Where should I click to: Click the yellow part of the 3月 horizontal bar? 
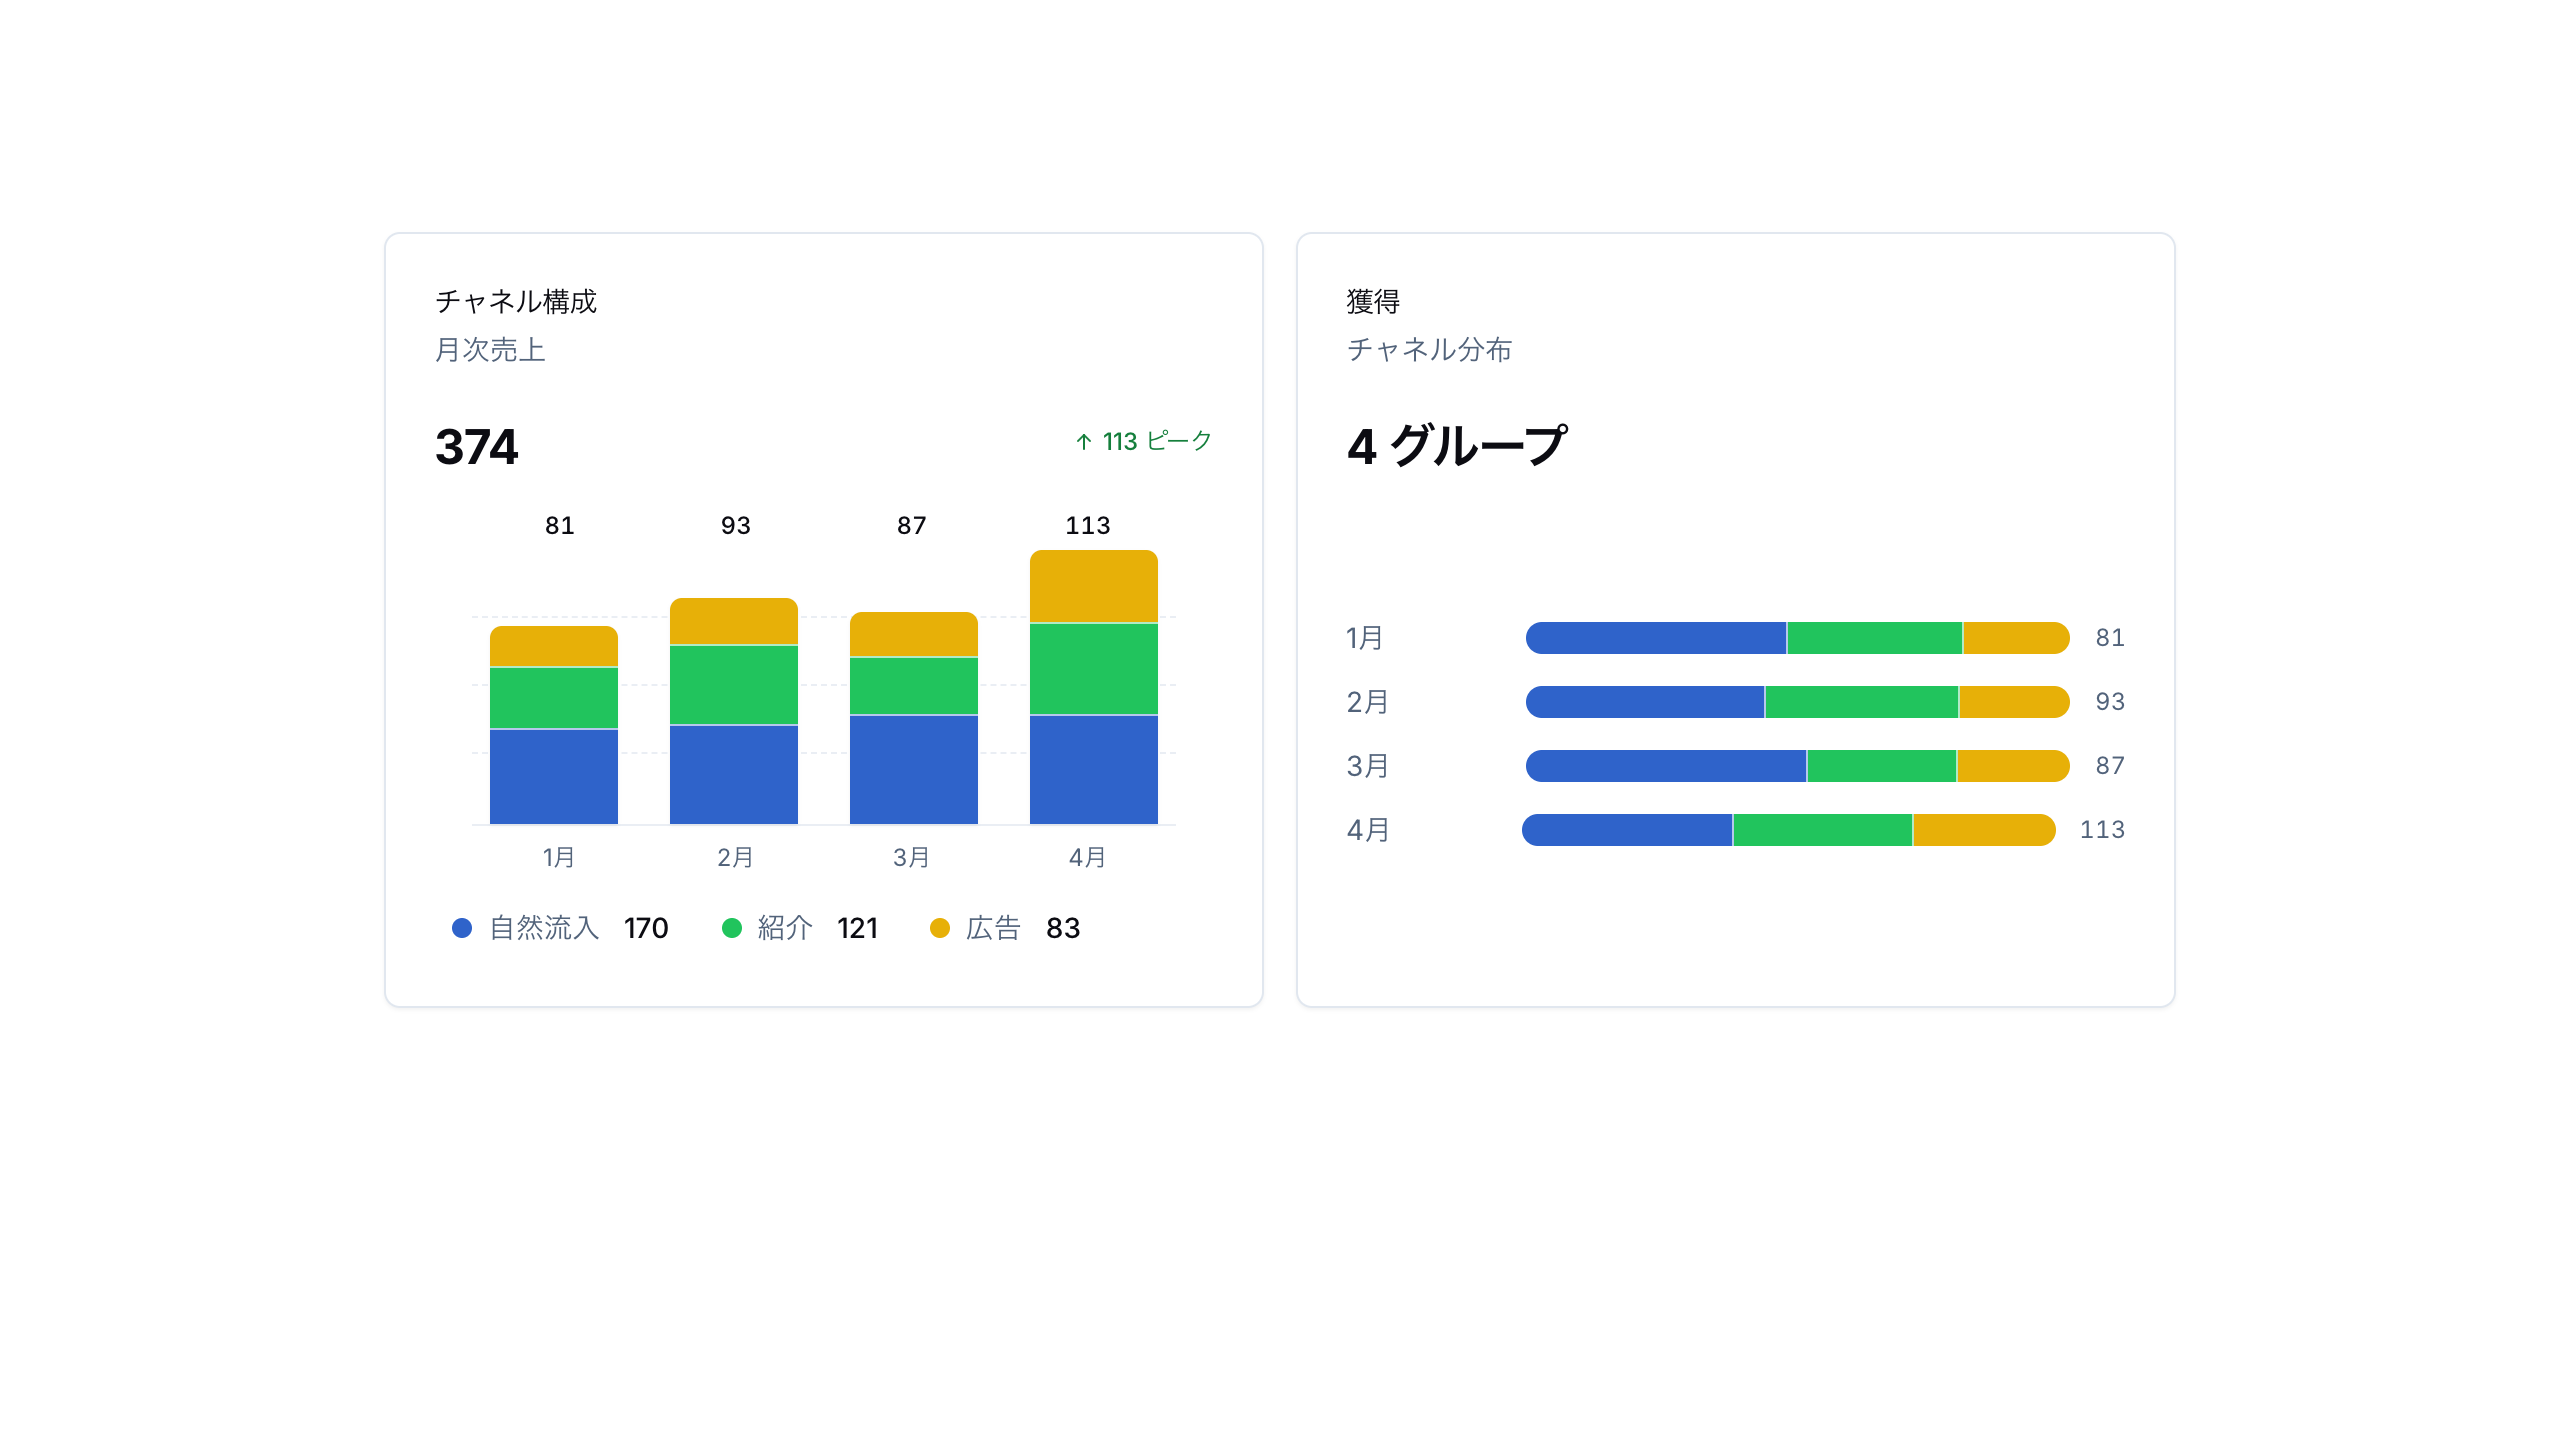point(2013,766)
